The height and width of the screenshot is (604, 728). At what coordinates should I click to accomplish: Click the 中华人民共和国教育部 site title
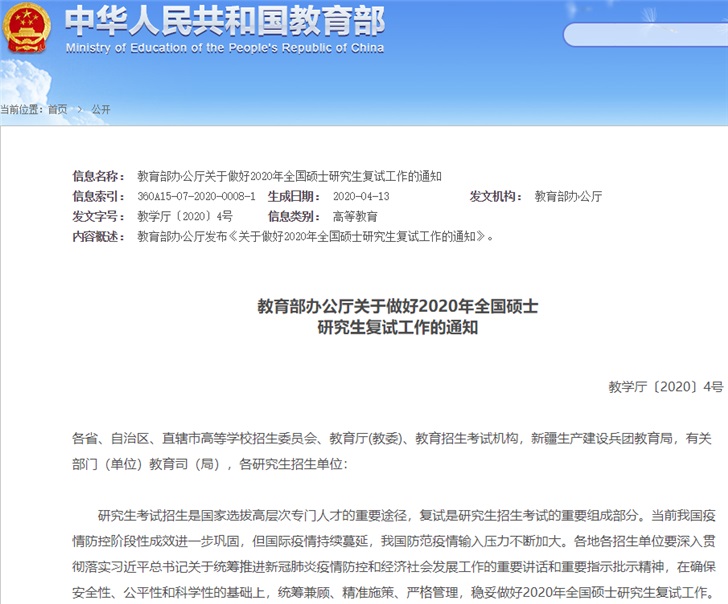pos(224,21)
